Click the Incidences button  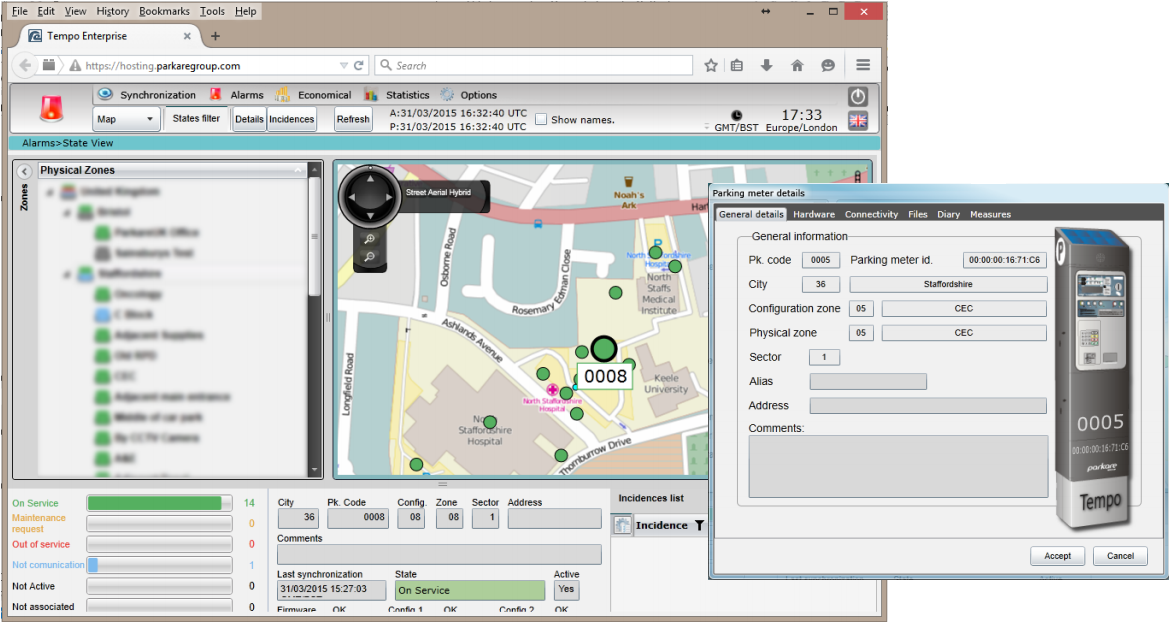292,119
